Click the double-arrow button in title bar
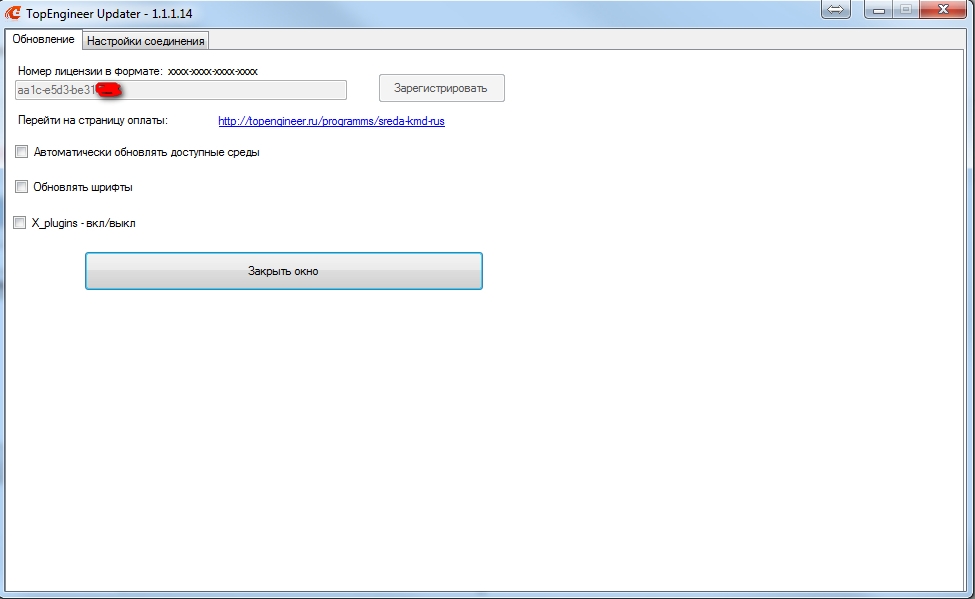The width and height of the screenshot is (975, 599). (x=836, y=9)
